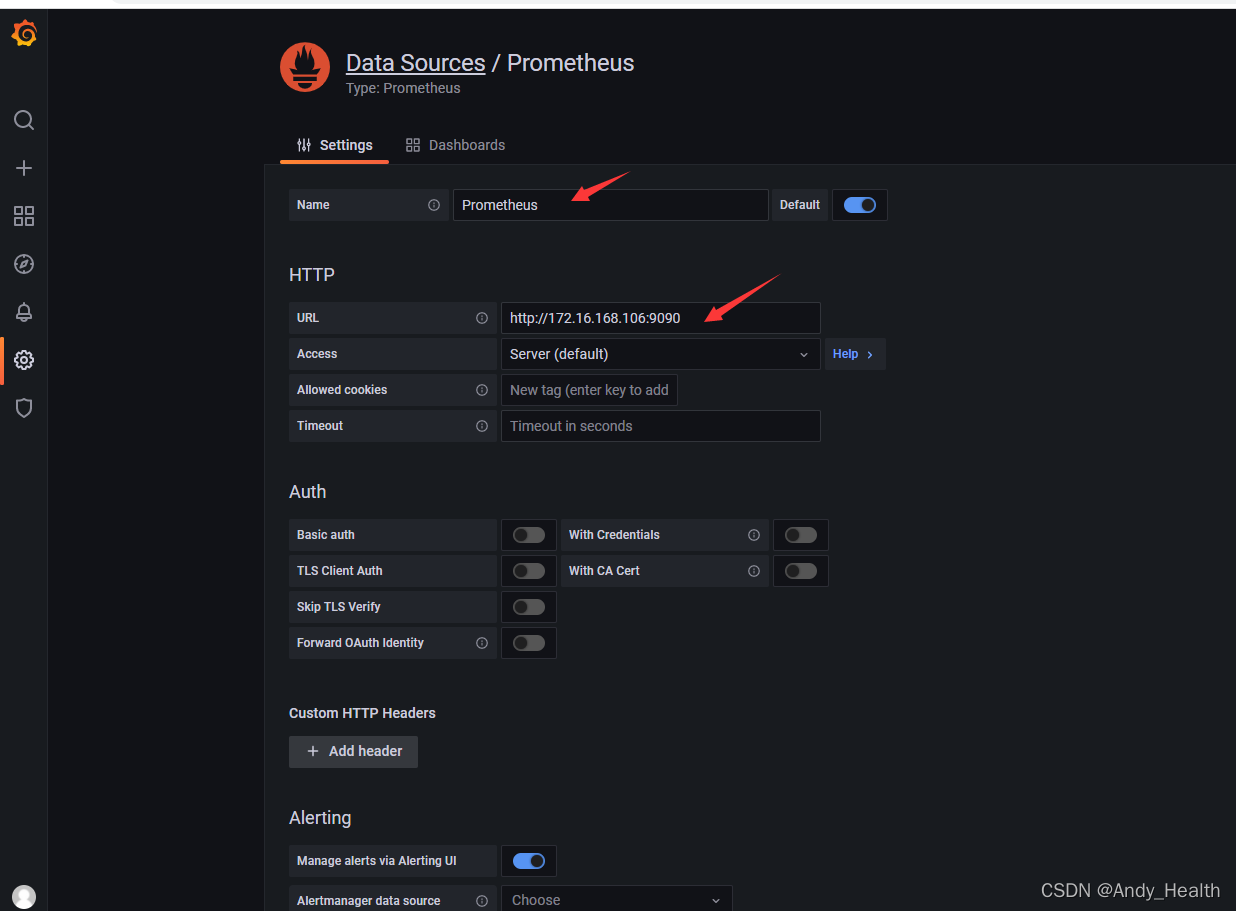Click the 'Basic auth' label

coord(326,535)
